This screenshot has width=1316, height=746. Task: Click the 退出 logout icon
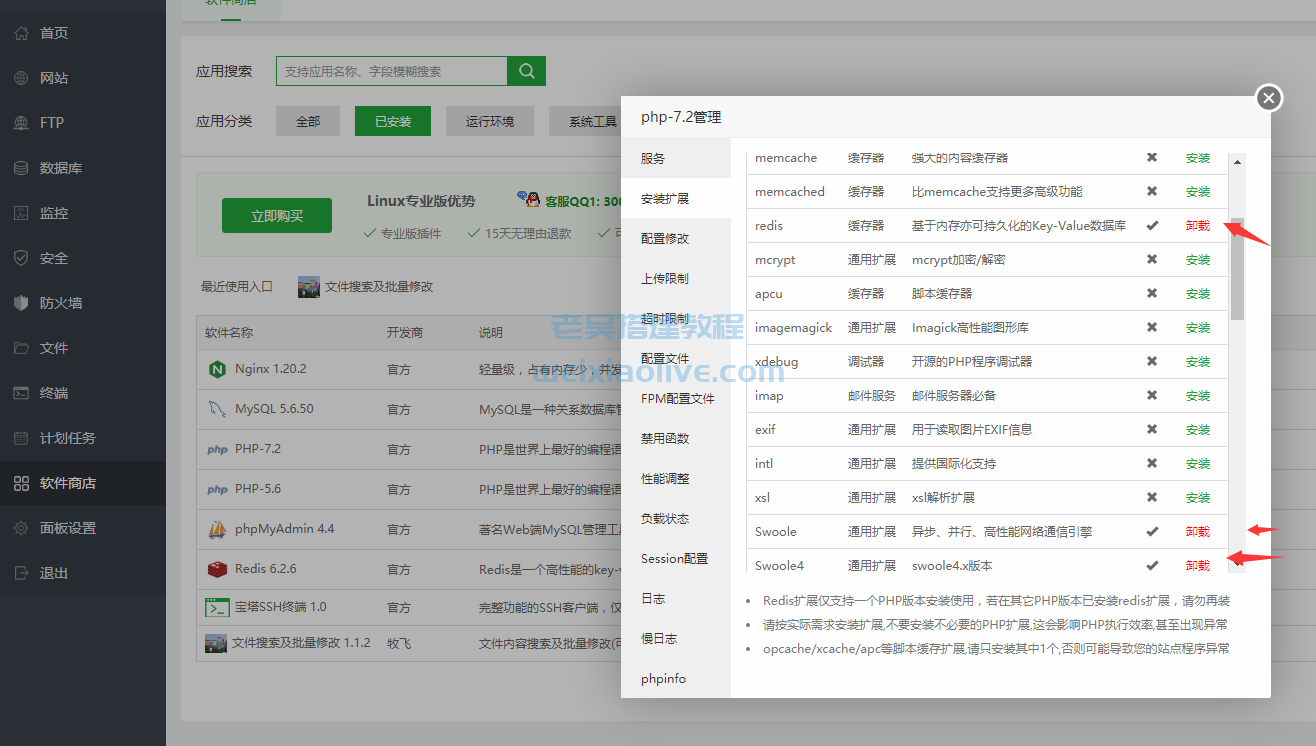[x=21, y=573]
